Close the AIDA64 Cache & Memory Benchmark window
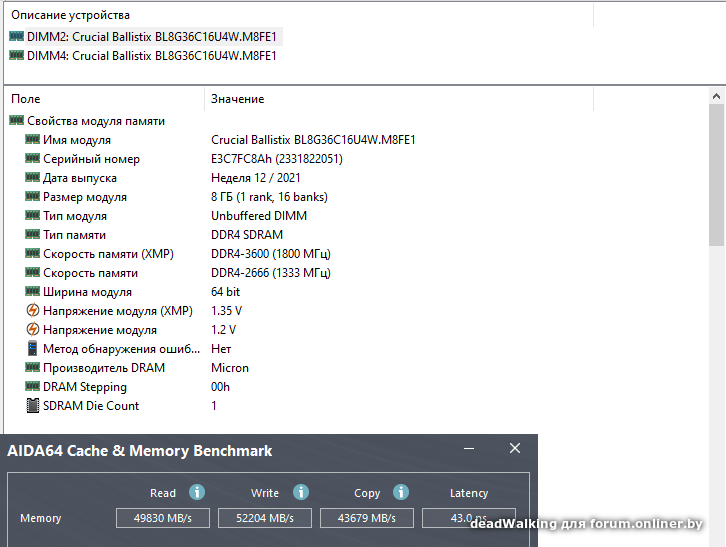Image resolution: width=726 pixels, height=547 pixels. [x=515, y=449]
